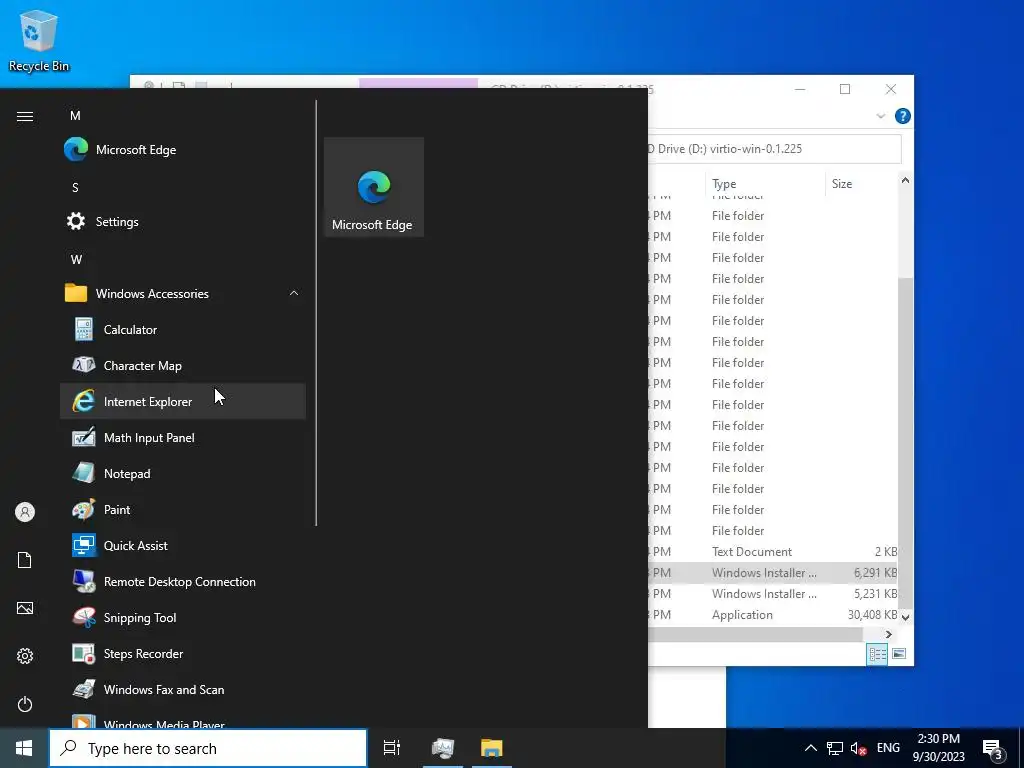
Task: Click the Settings gear in Start sidebar
Action: pyautogui.click(x=25, y=656)
